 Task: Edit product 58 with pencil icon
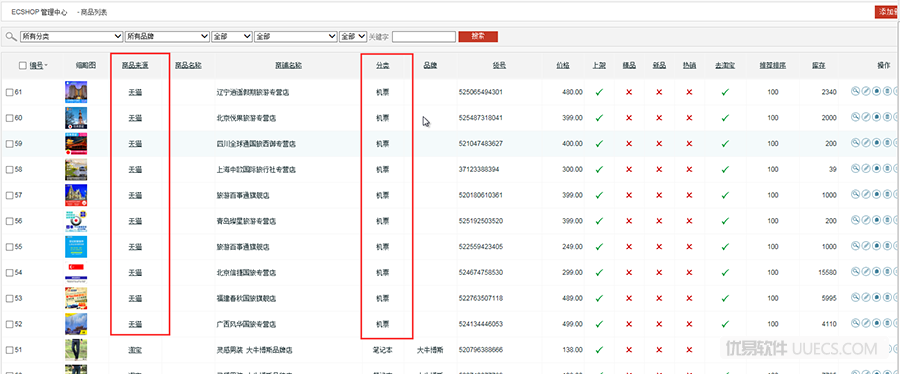tap(866, 169)
